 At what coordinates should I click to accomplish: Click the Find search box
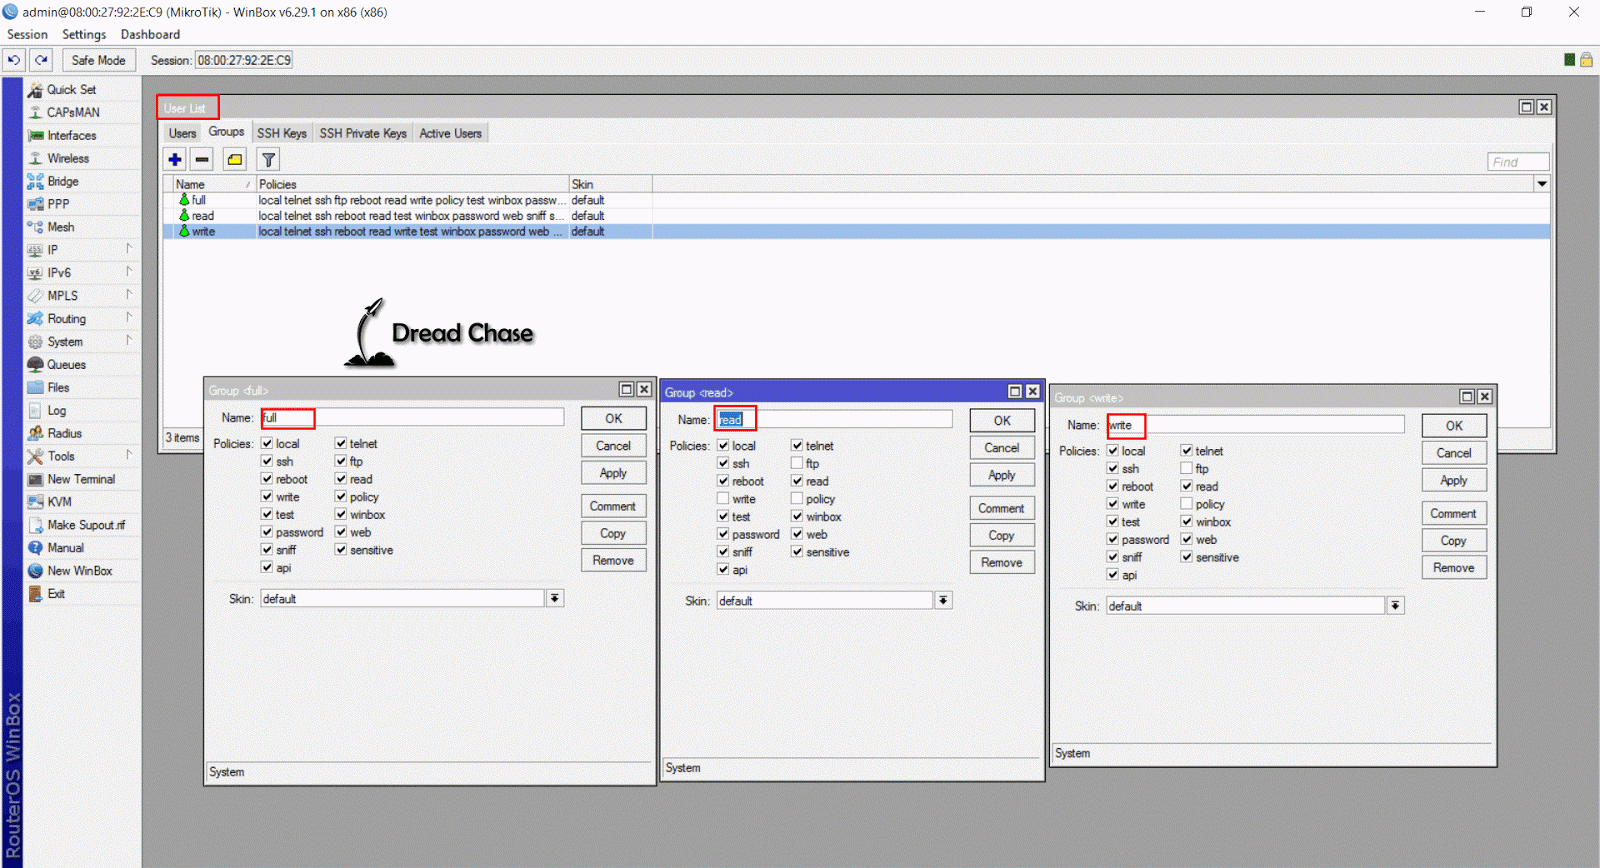[x=1518, y=161]
